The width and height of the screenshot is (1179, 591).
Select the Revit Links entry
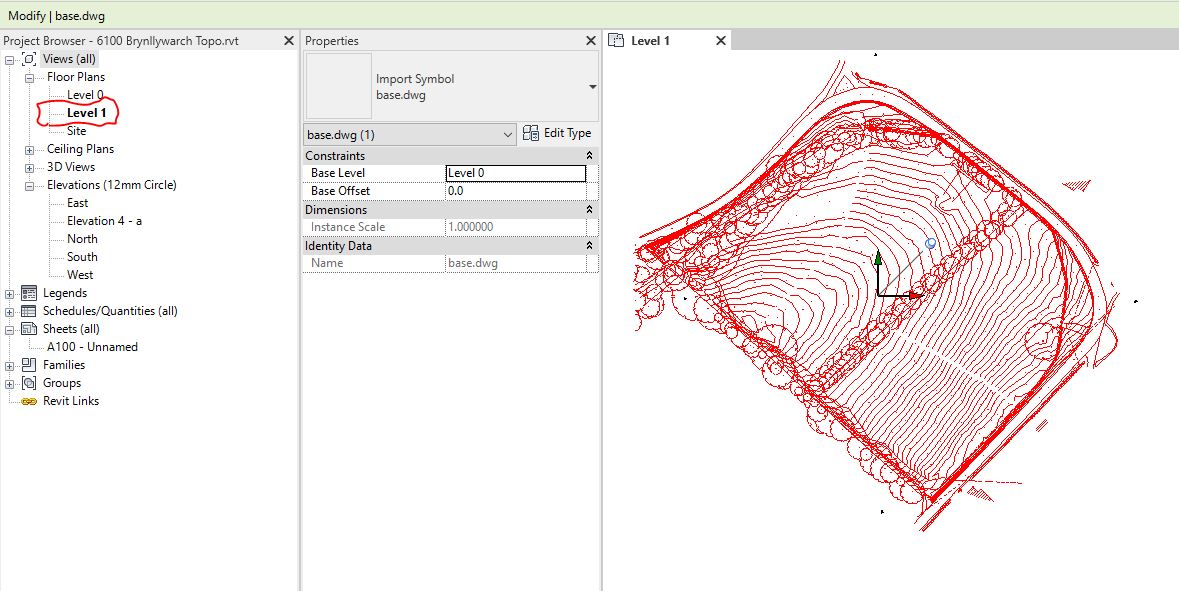coord(71,402)
